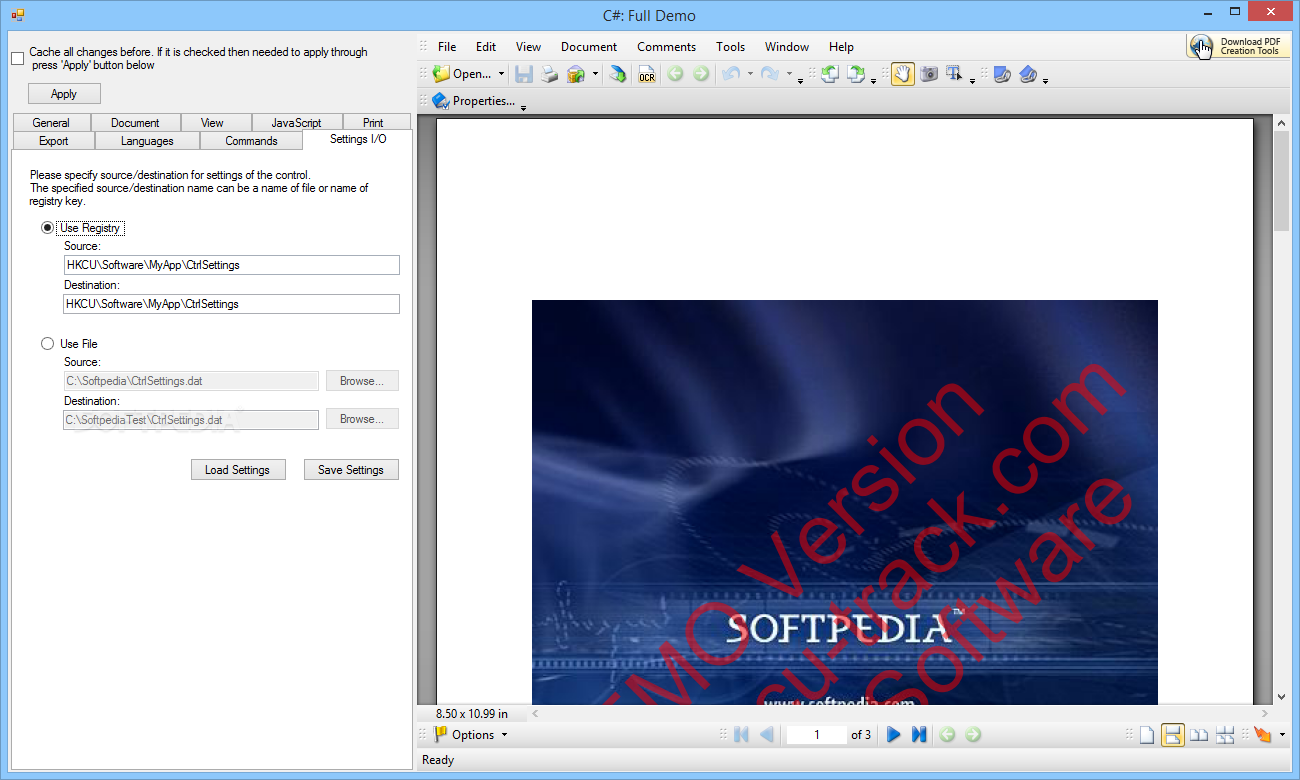Switch to the Export tab
The image size is (1300, 780).
(54, 141)
